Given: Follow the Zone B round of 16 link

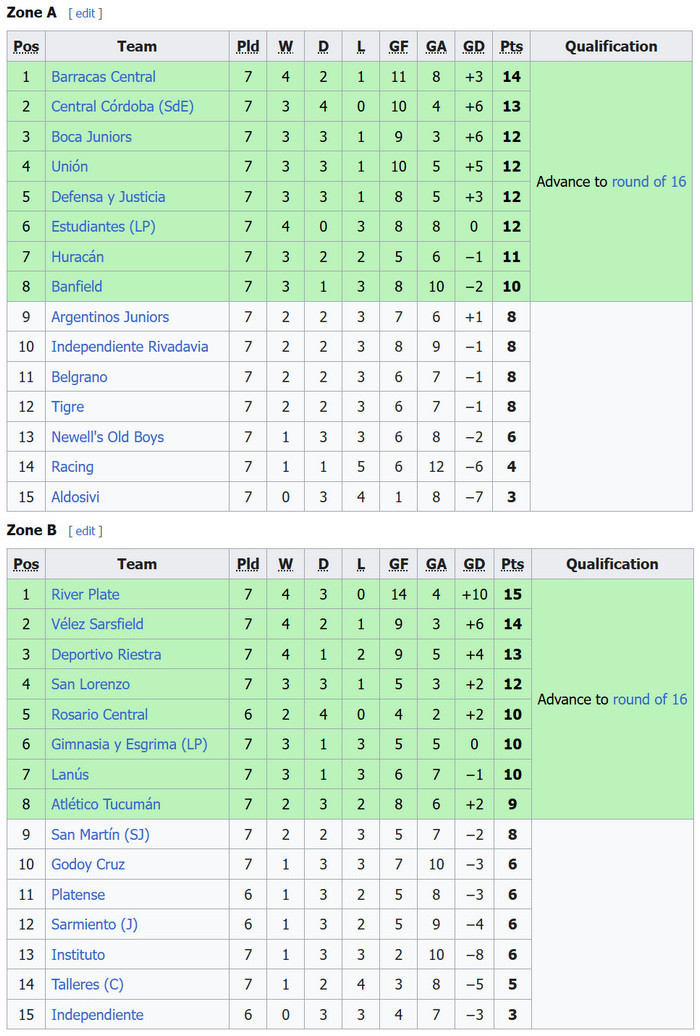Looking at the screenshot, I should click(650, 700).
